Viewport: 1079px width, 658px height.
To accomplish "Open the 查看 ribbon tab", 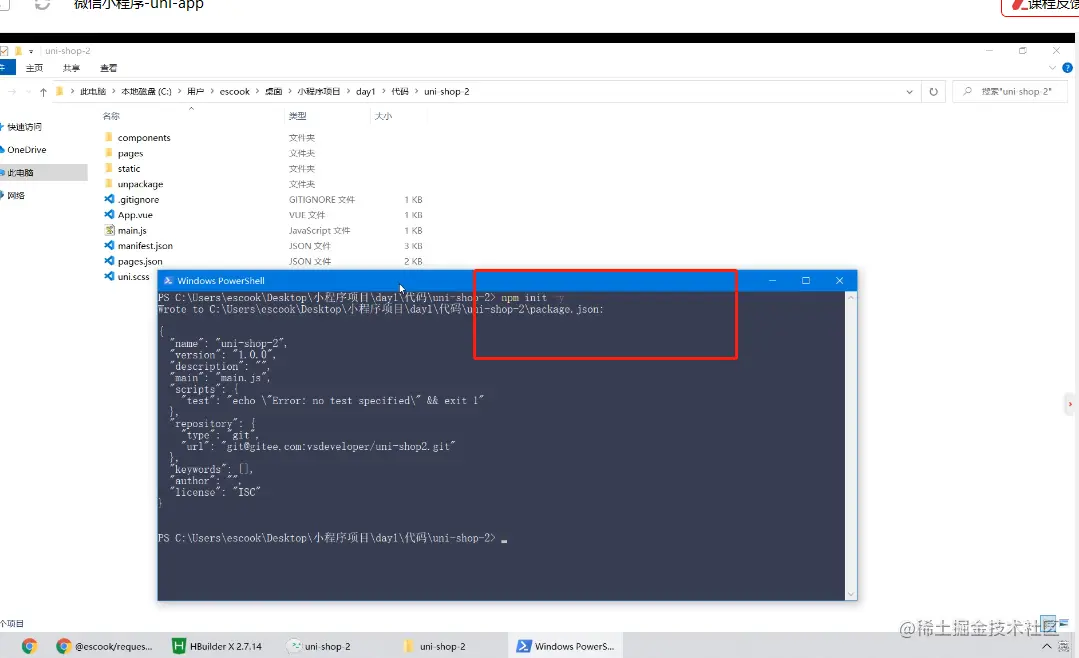I will coord(108,67).
